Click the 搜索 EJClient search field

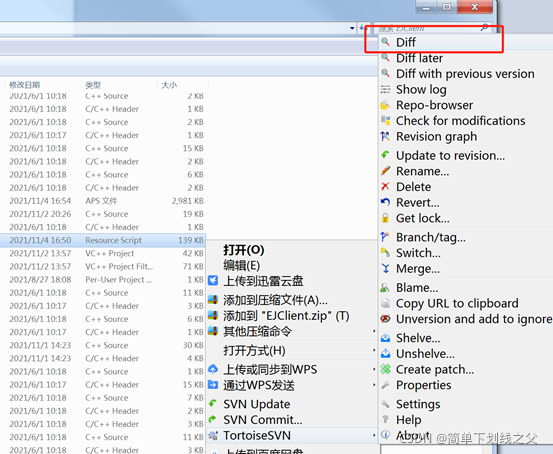[434, 28]
